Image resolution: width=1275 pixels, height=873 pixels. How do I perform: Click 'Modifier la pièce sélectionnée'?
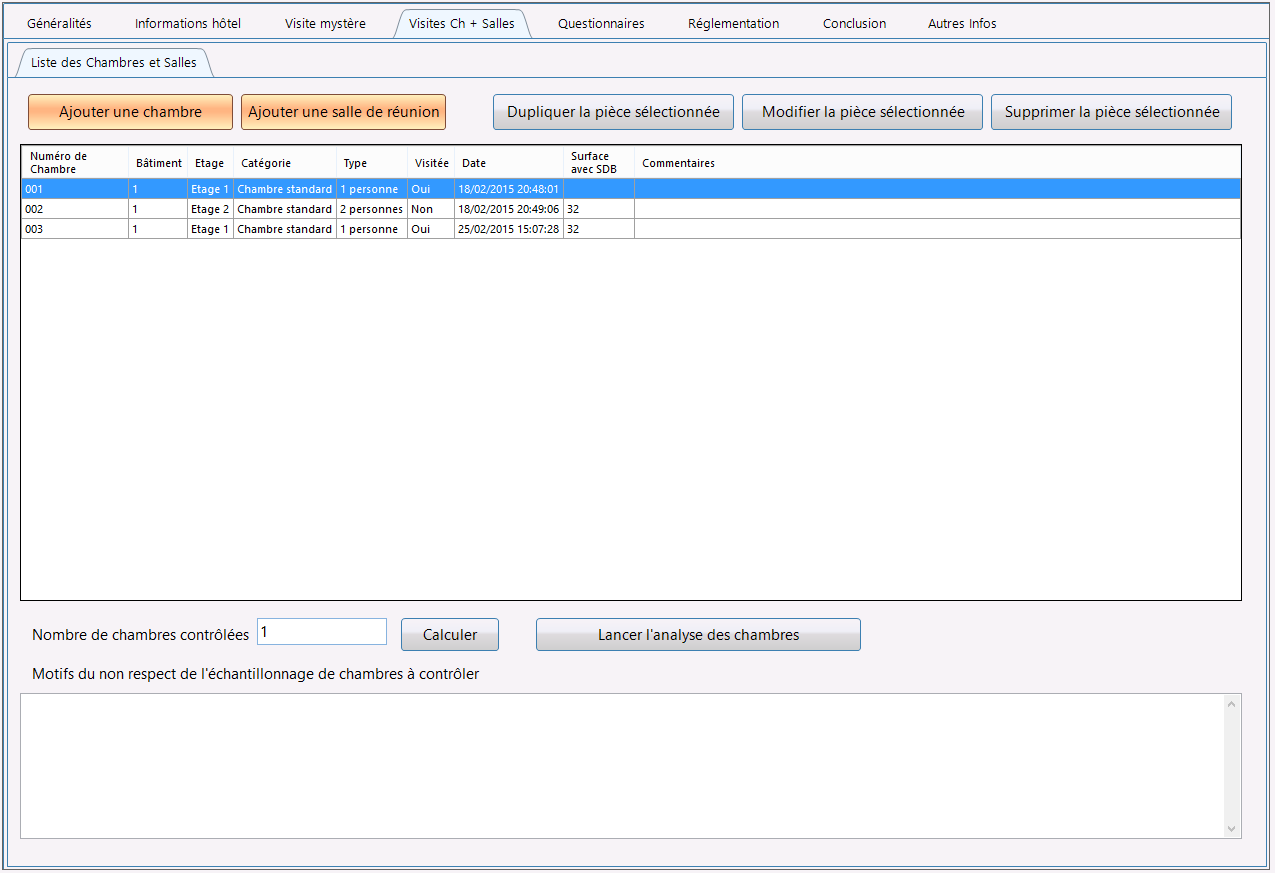coord(862,112)
